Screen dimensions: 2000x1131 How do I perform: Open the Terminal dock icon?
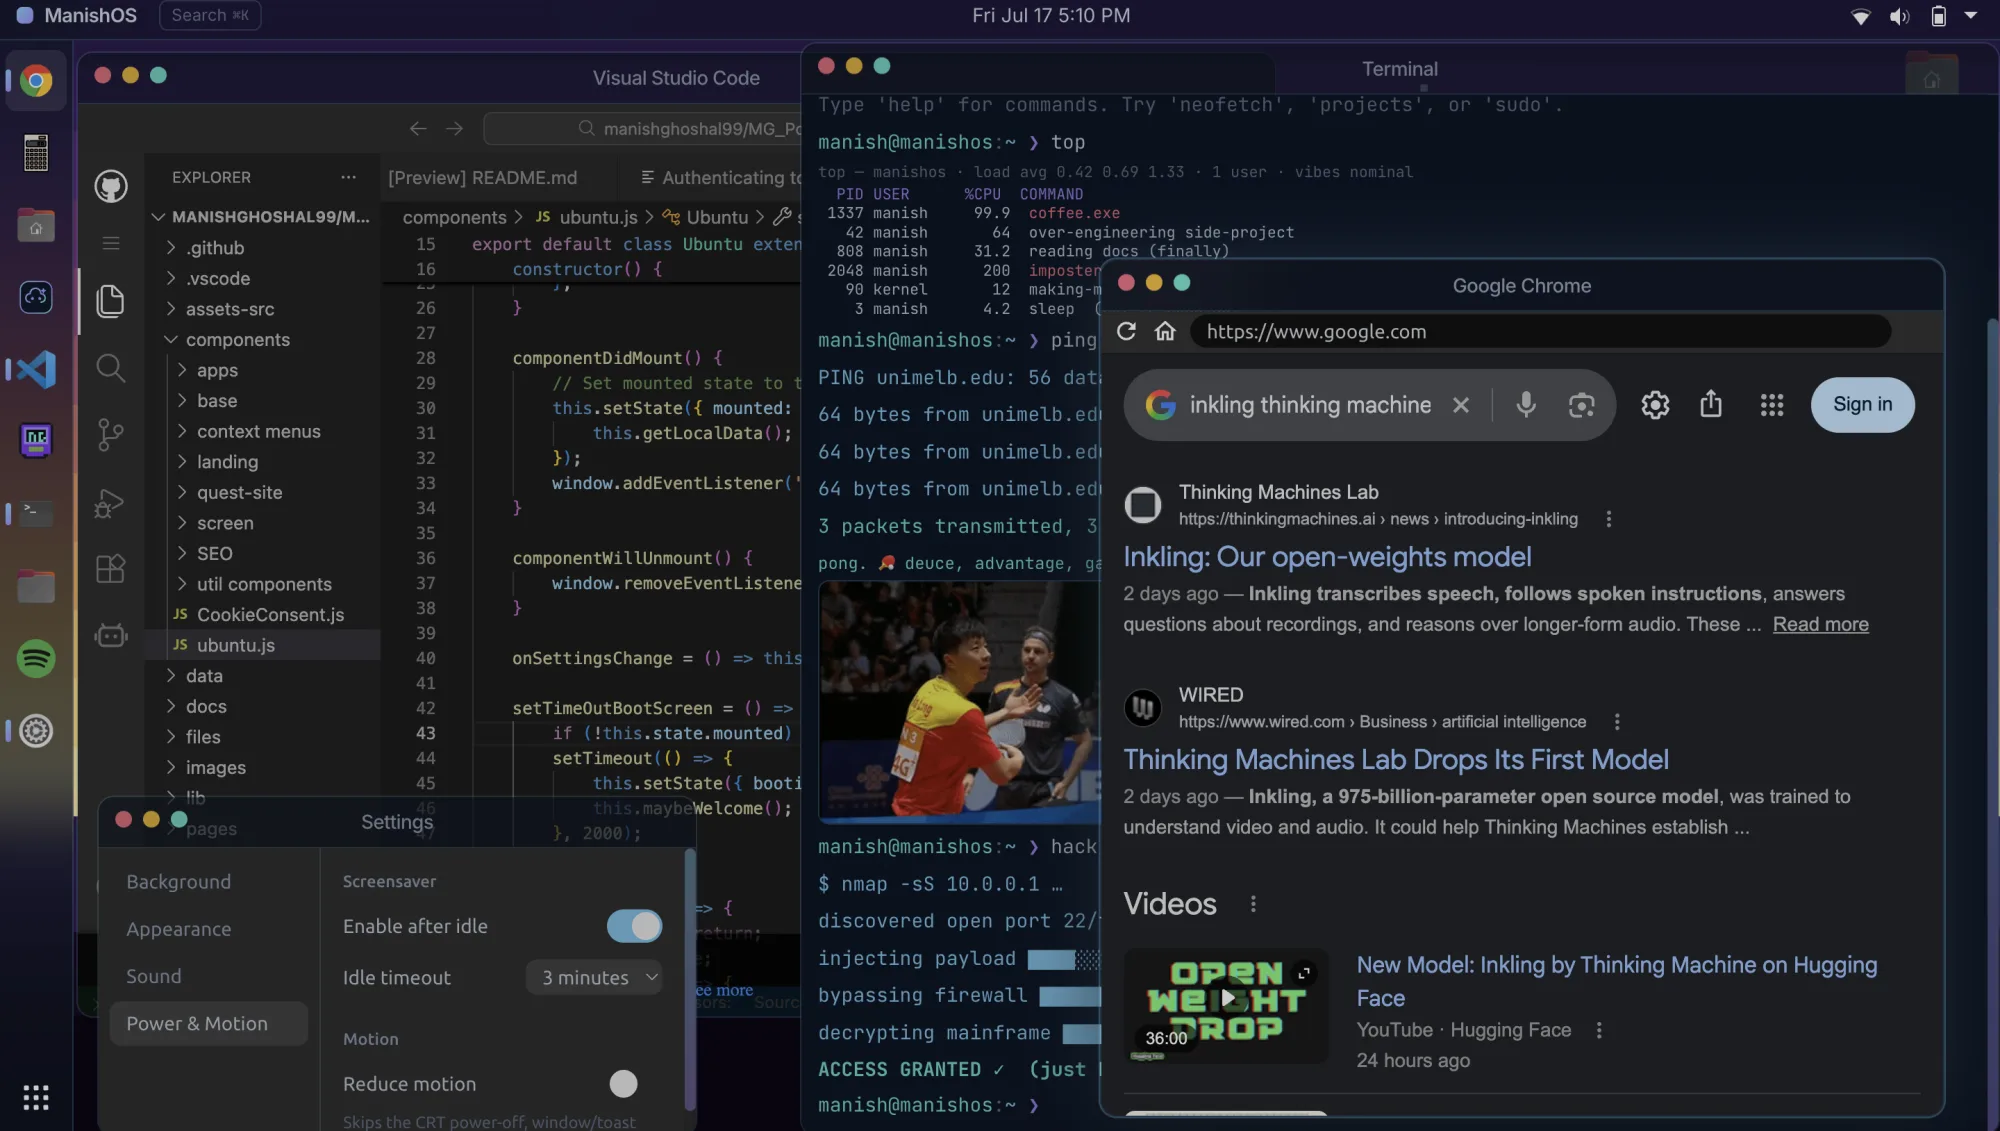(36, 513)
